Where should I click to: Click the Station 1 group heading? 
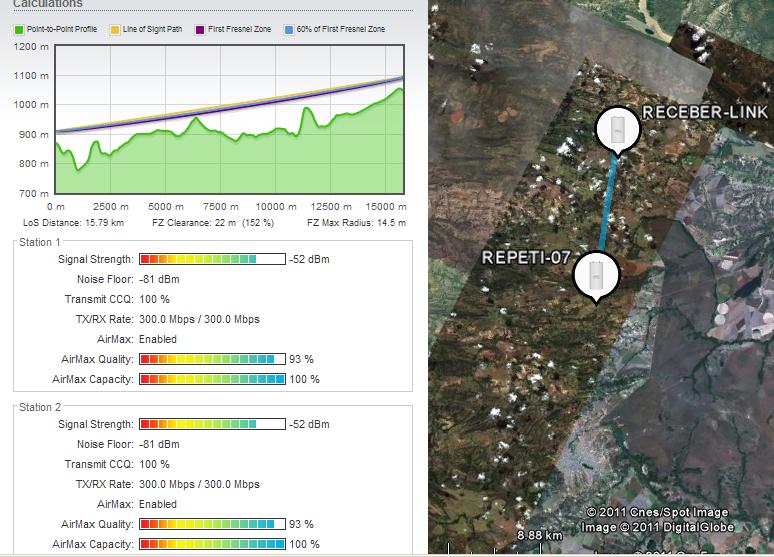click(x=39, y=242)
